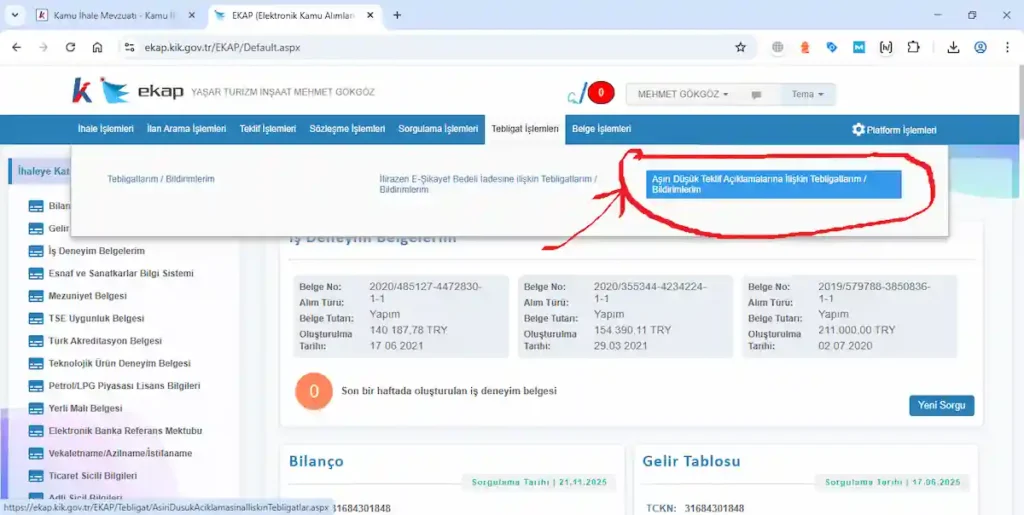Open the Chrome extensions puzzle icon
This screenshot has width=1024, height=515.
click(913, 47)
